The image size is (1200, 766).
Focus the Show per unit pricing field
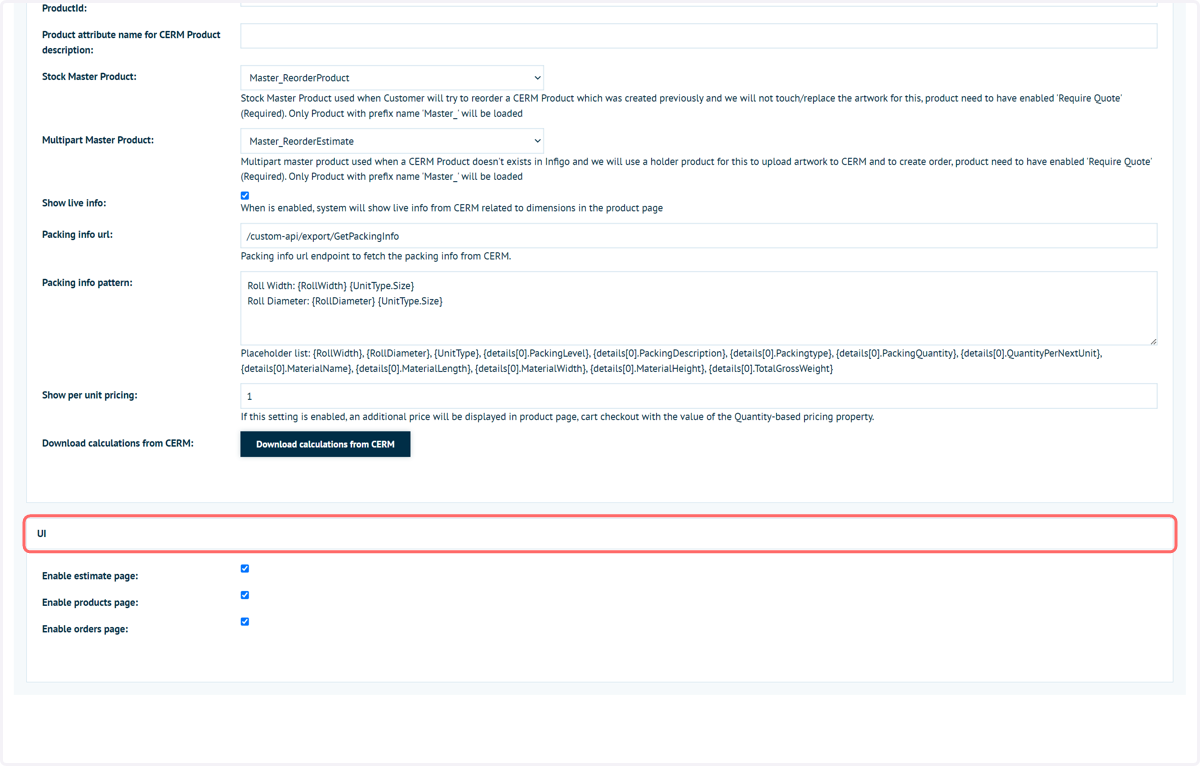tap(699, 396)
